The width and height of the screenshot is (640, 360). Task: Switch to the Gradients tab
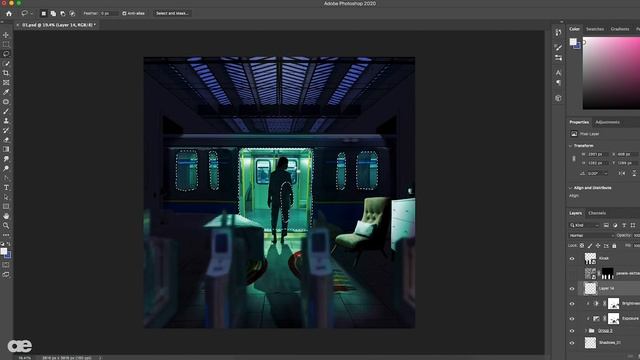620,29
